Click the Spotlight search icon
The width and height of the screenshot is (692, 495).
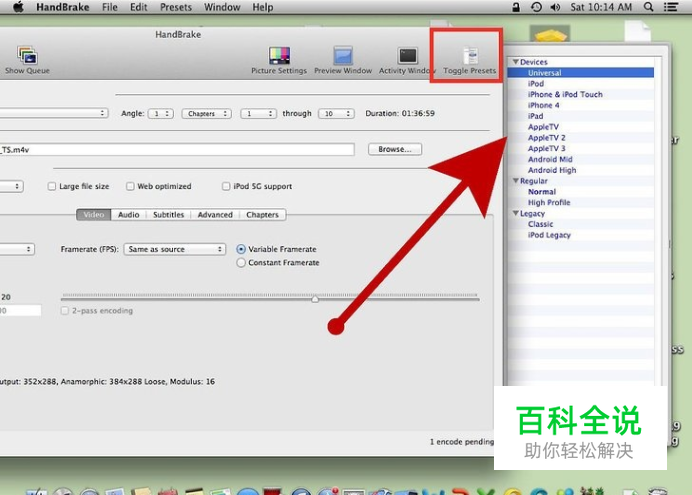[x=648, y=7]
